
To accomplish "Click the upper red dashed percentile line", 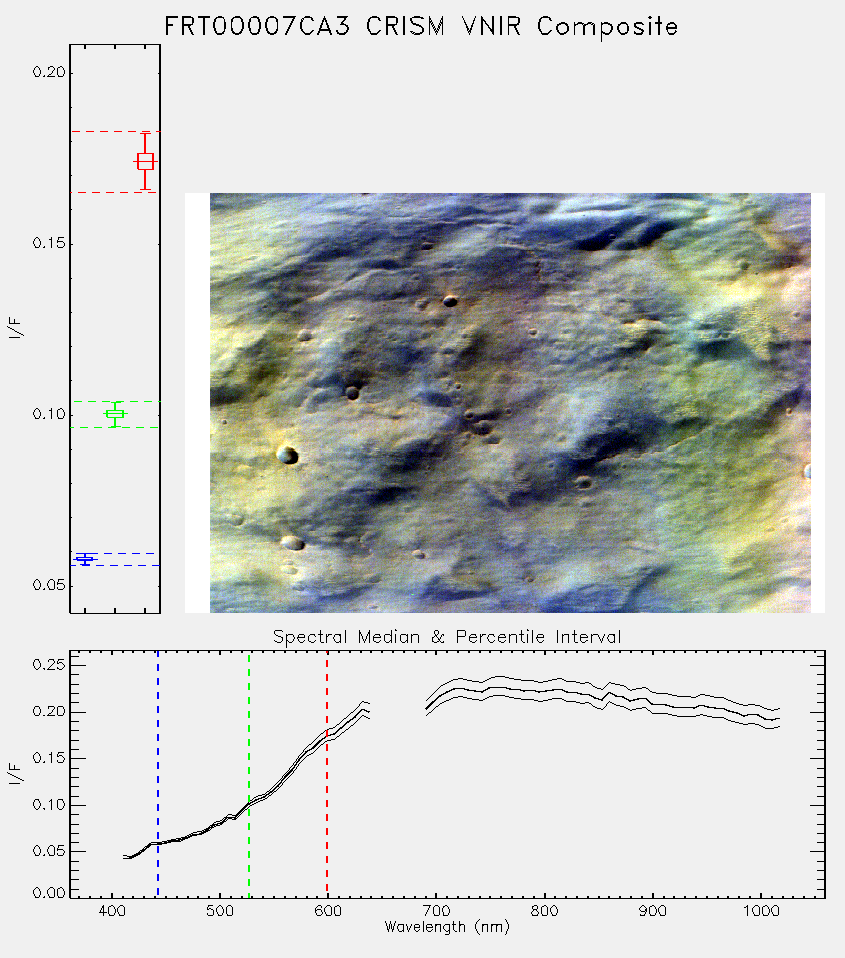I will [x=115, y=131].
